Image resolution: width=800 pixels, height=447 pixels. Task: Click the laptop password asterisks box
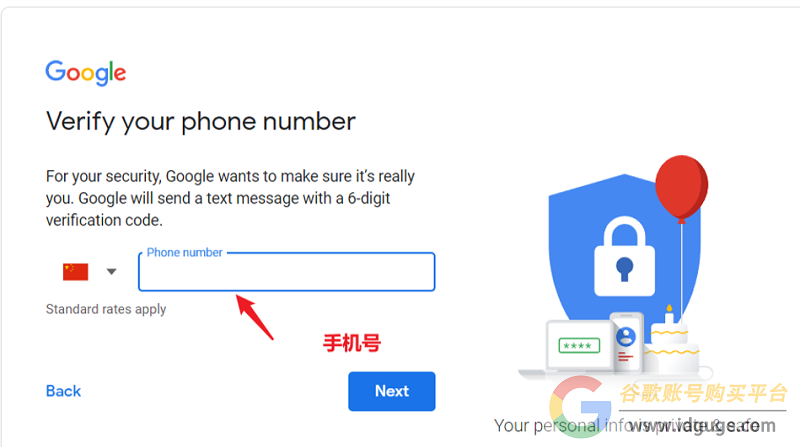click(x=579, y=346)
